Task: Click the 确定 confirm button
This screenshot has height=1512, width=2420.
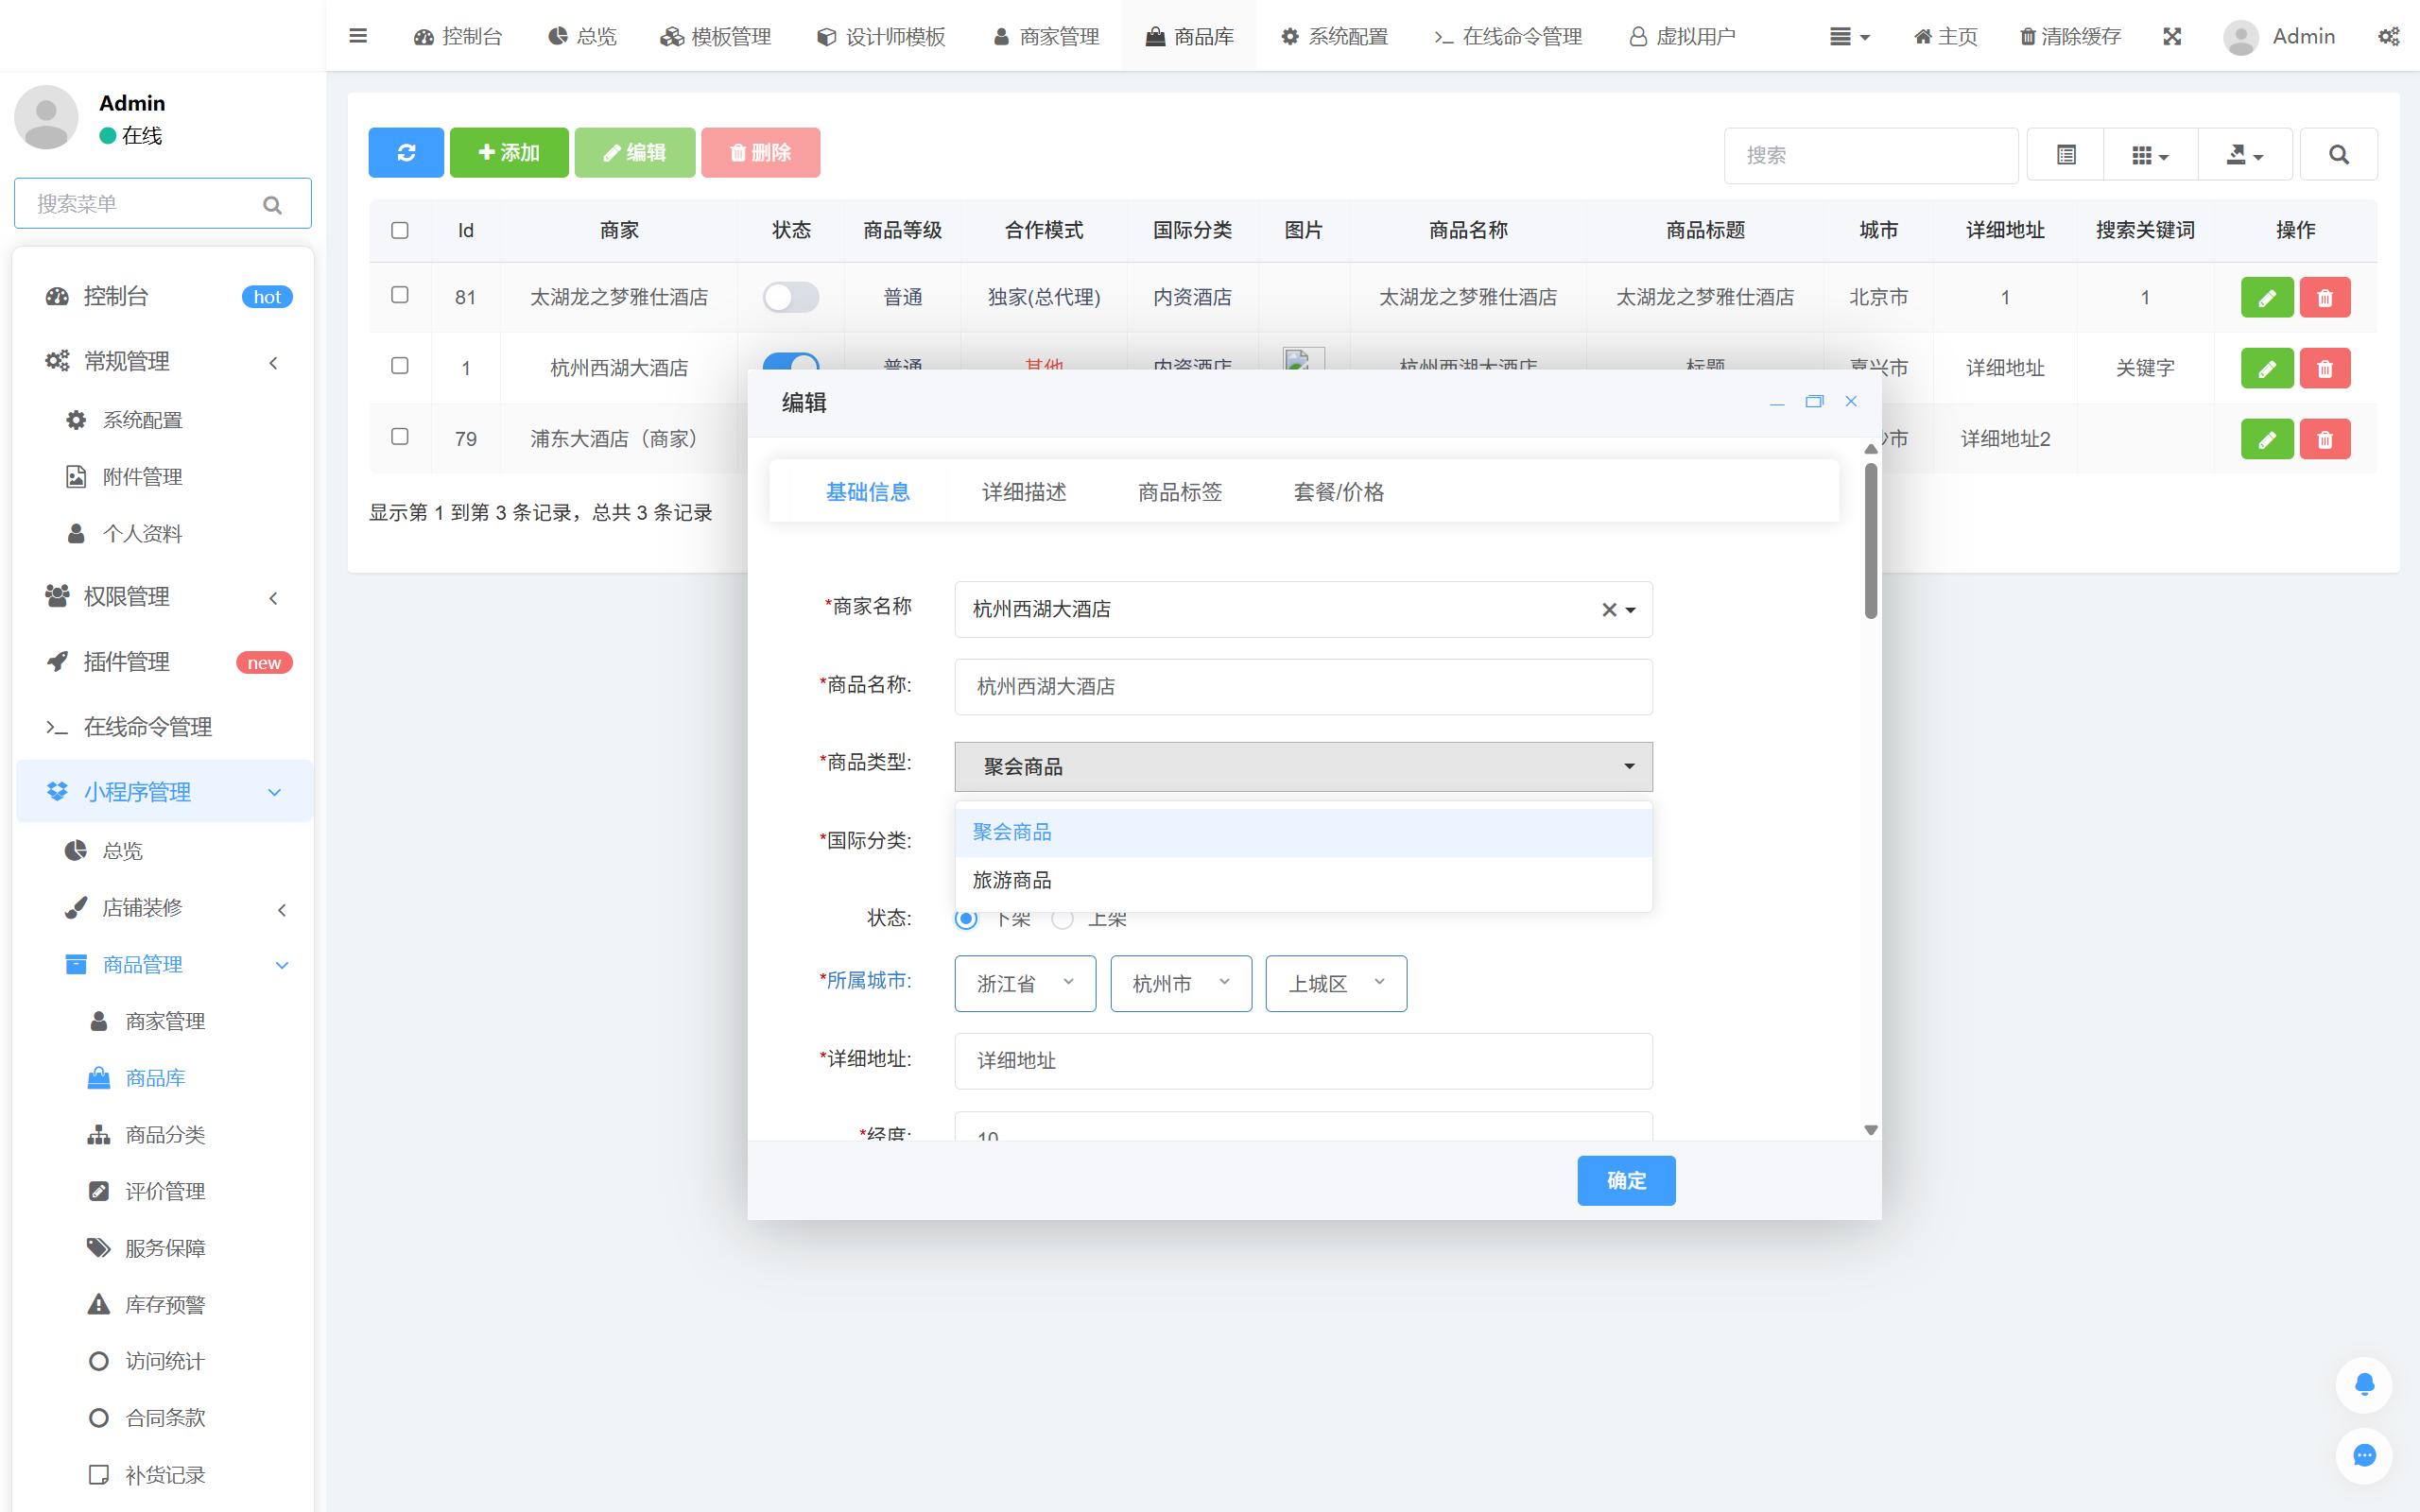Action: coord(1626,1180)
